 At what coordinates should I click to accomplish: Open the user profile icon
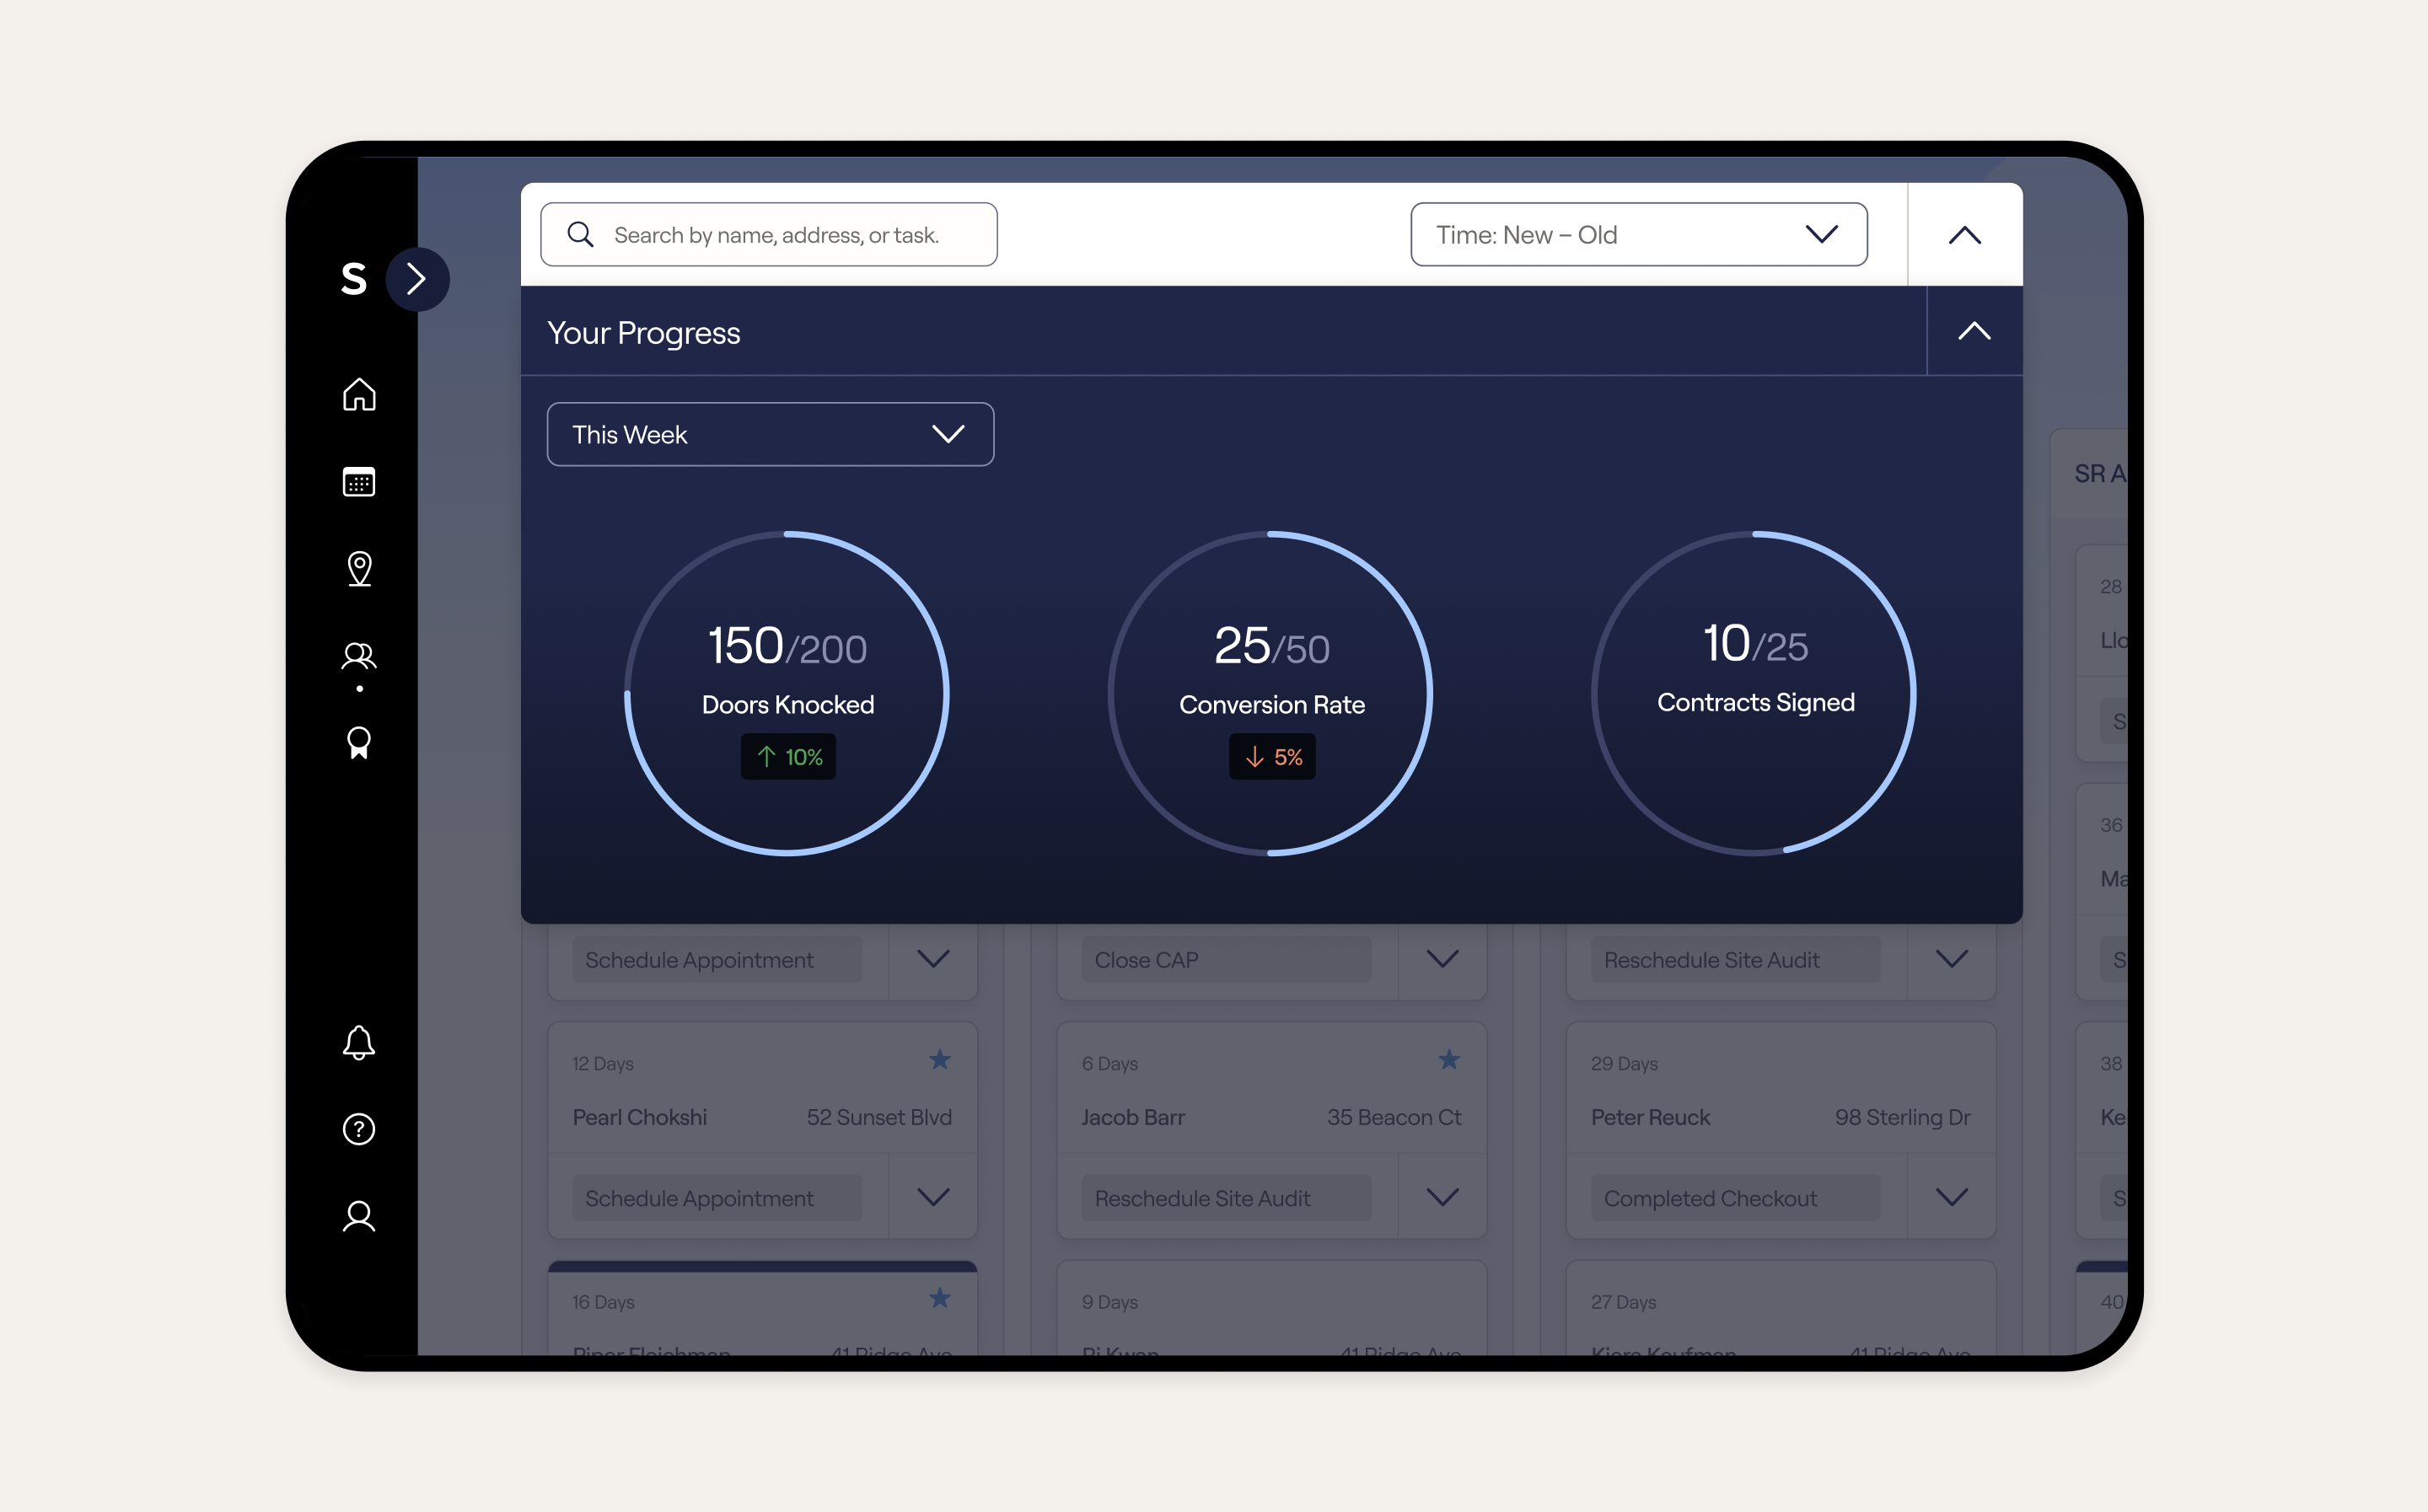pyautogui.click(x=359, y=1216)
